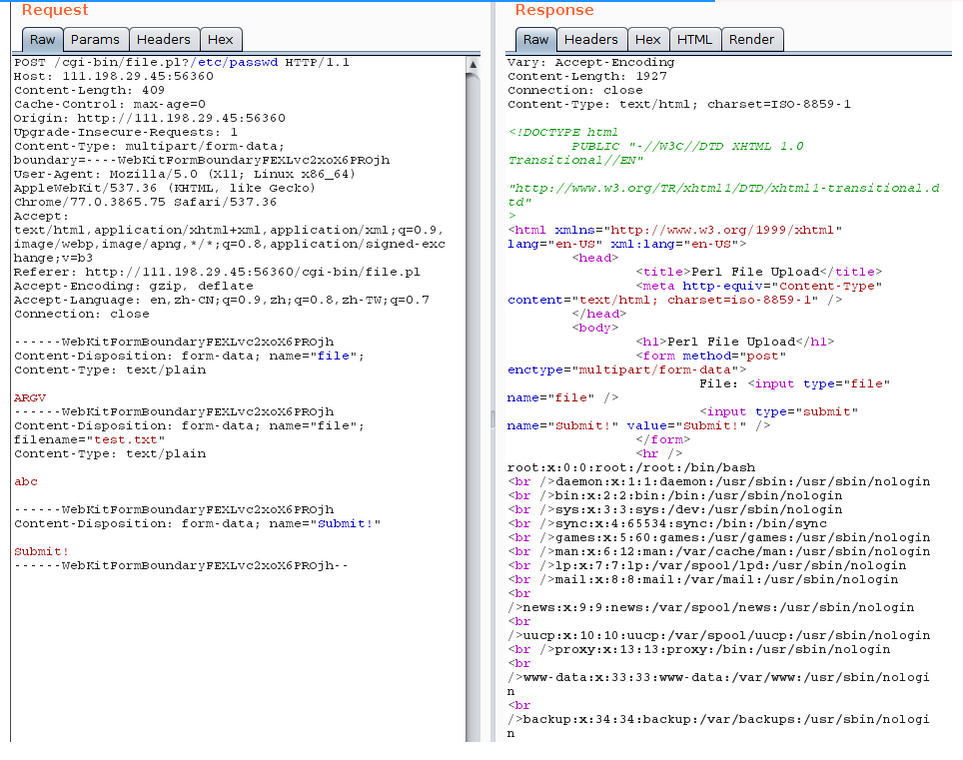
Task: Click the <h1>Perl File Upload</h1> line
Action: pos(735,342)
